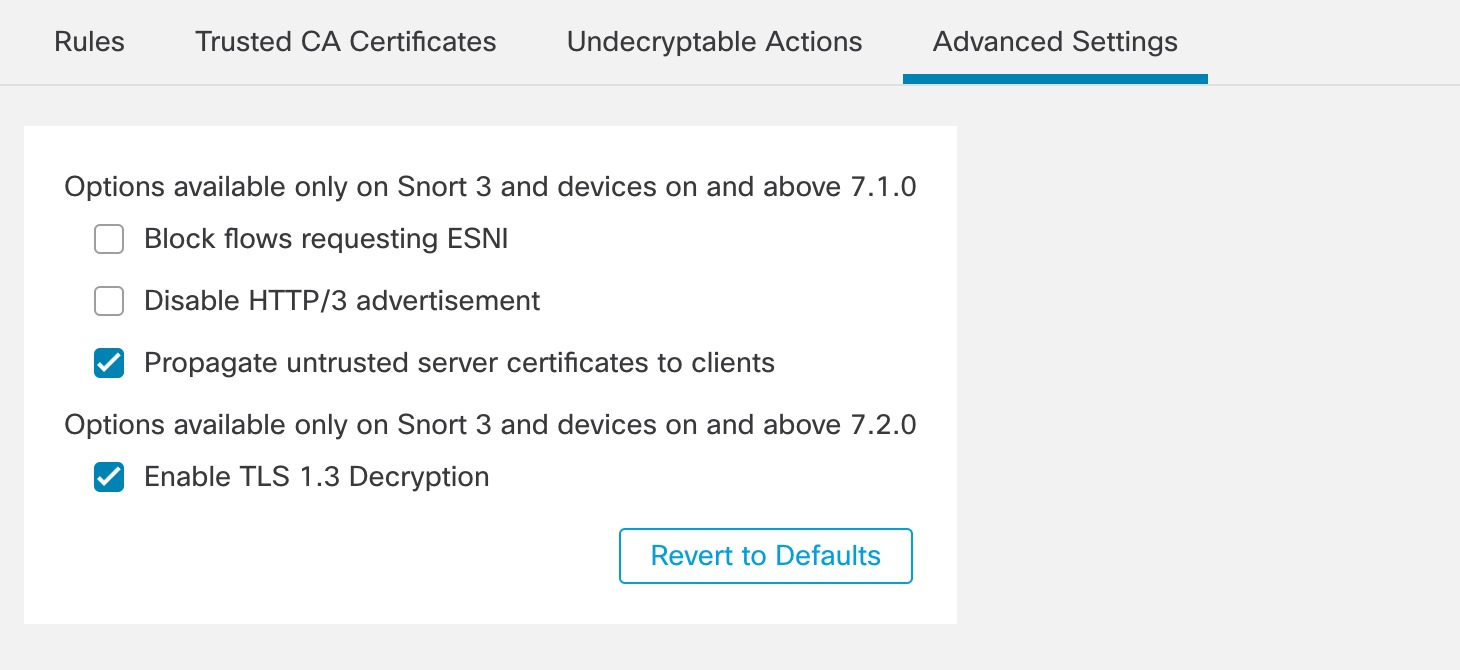Screen dimensions: 1460x670
Task: Click the Disable HTTP/3 advertisement label
Action: [342, 301]
